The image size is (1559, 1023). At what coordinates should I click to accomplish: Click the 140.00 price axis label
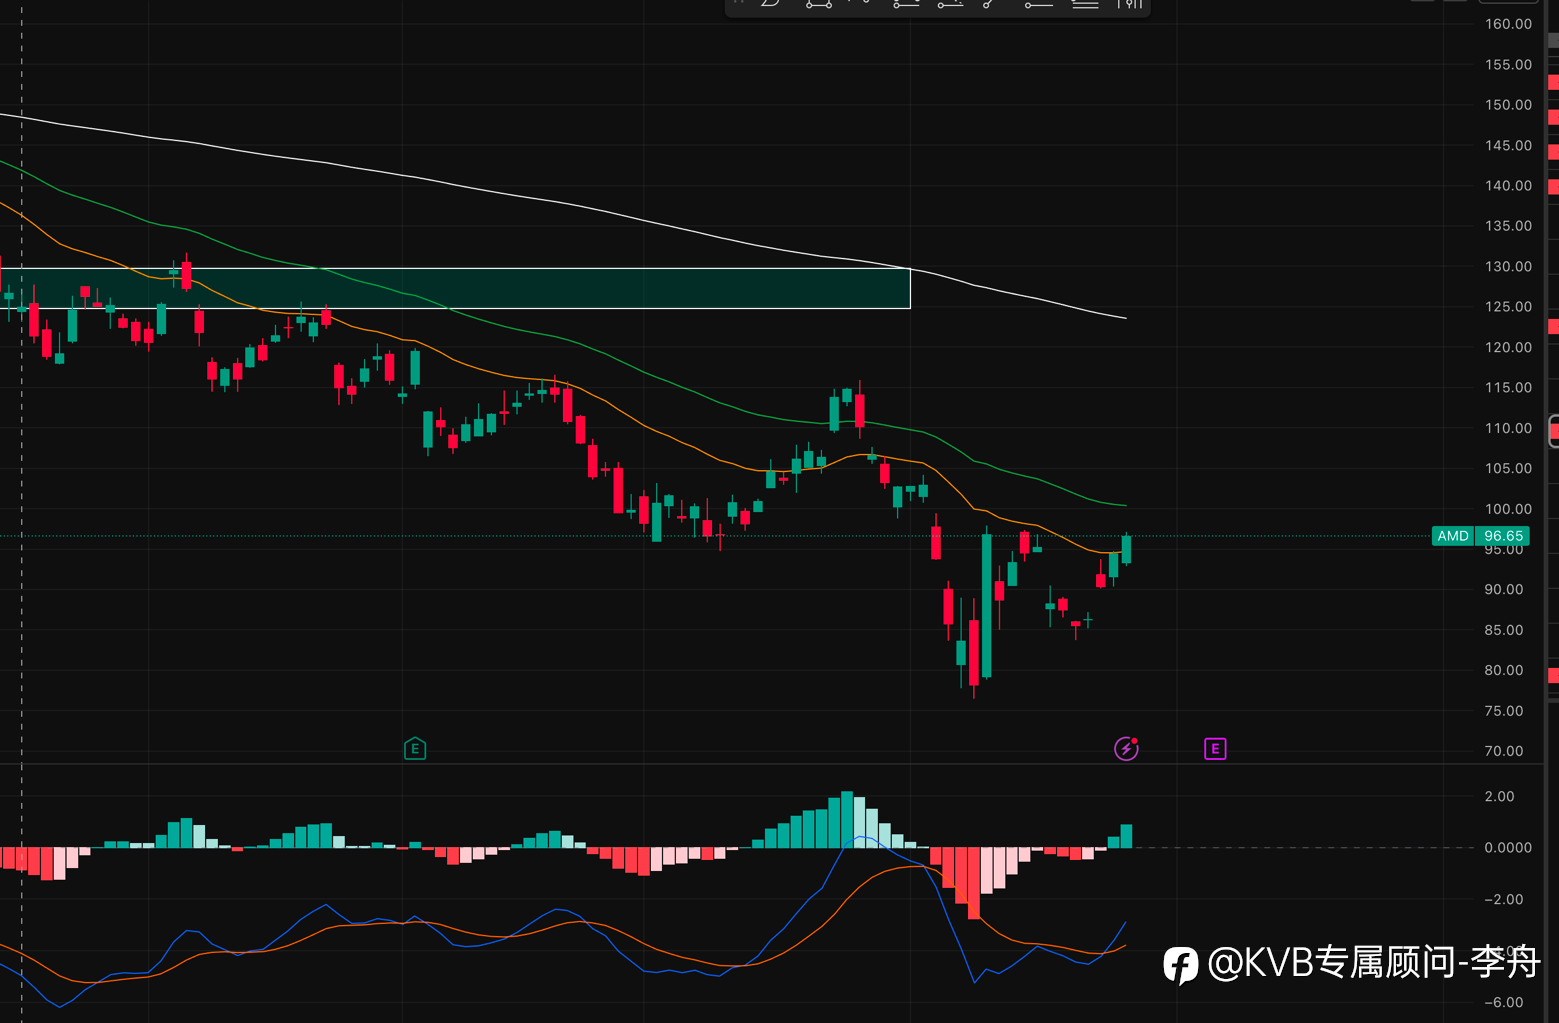1508,186
